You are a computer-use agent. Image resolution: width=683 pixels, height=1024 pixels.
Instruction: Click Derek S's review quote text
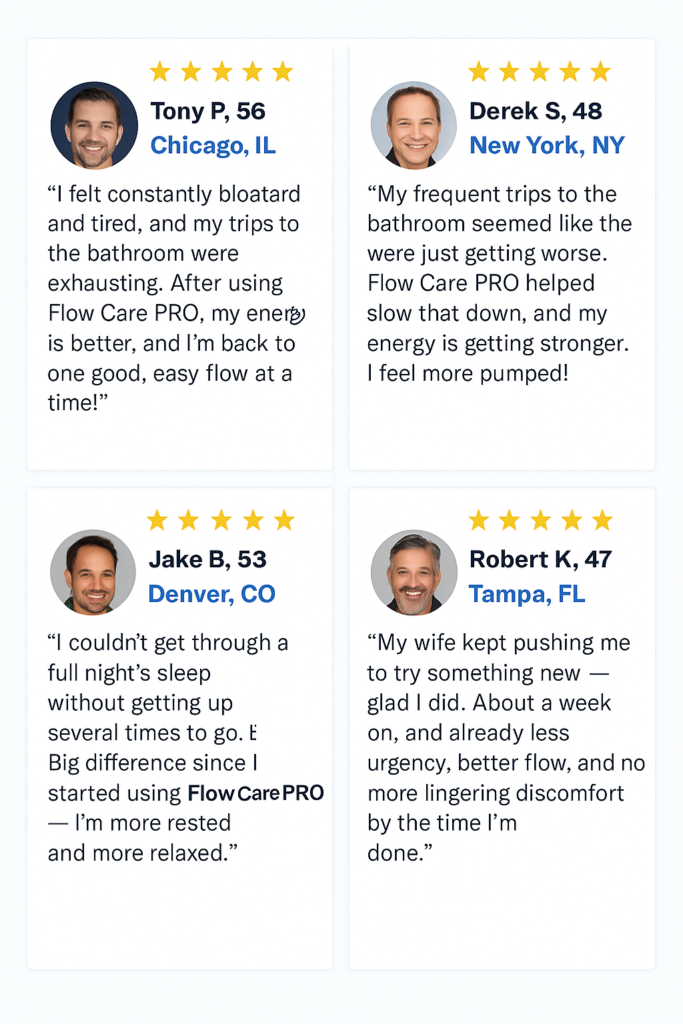click(x=499, y=283)
